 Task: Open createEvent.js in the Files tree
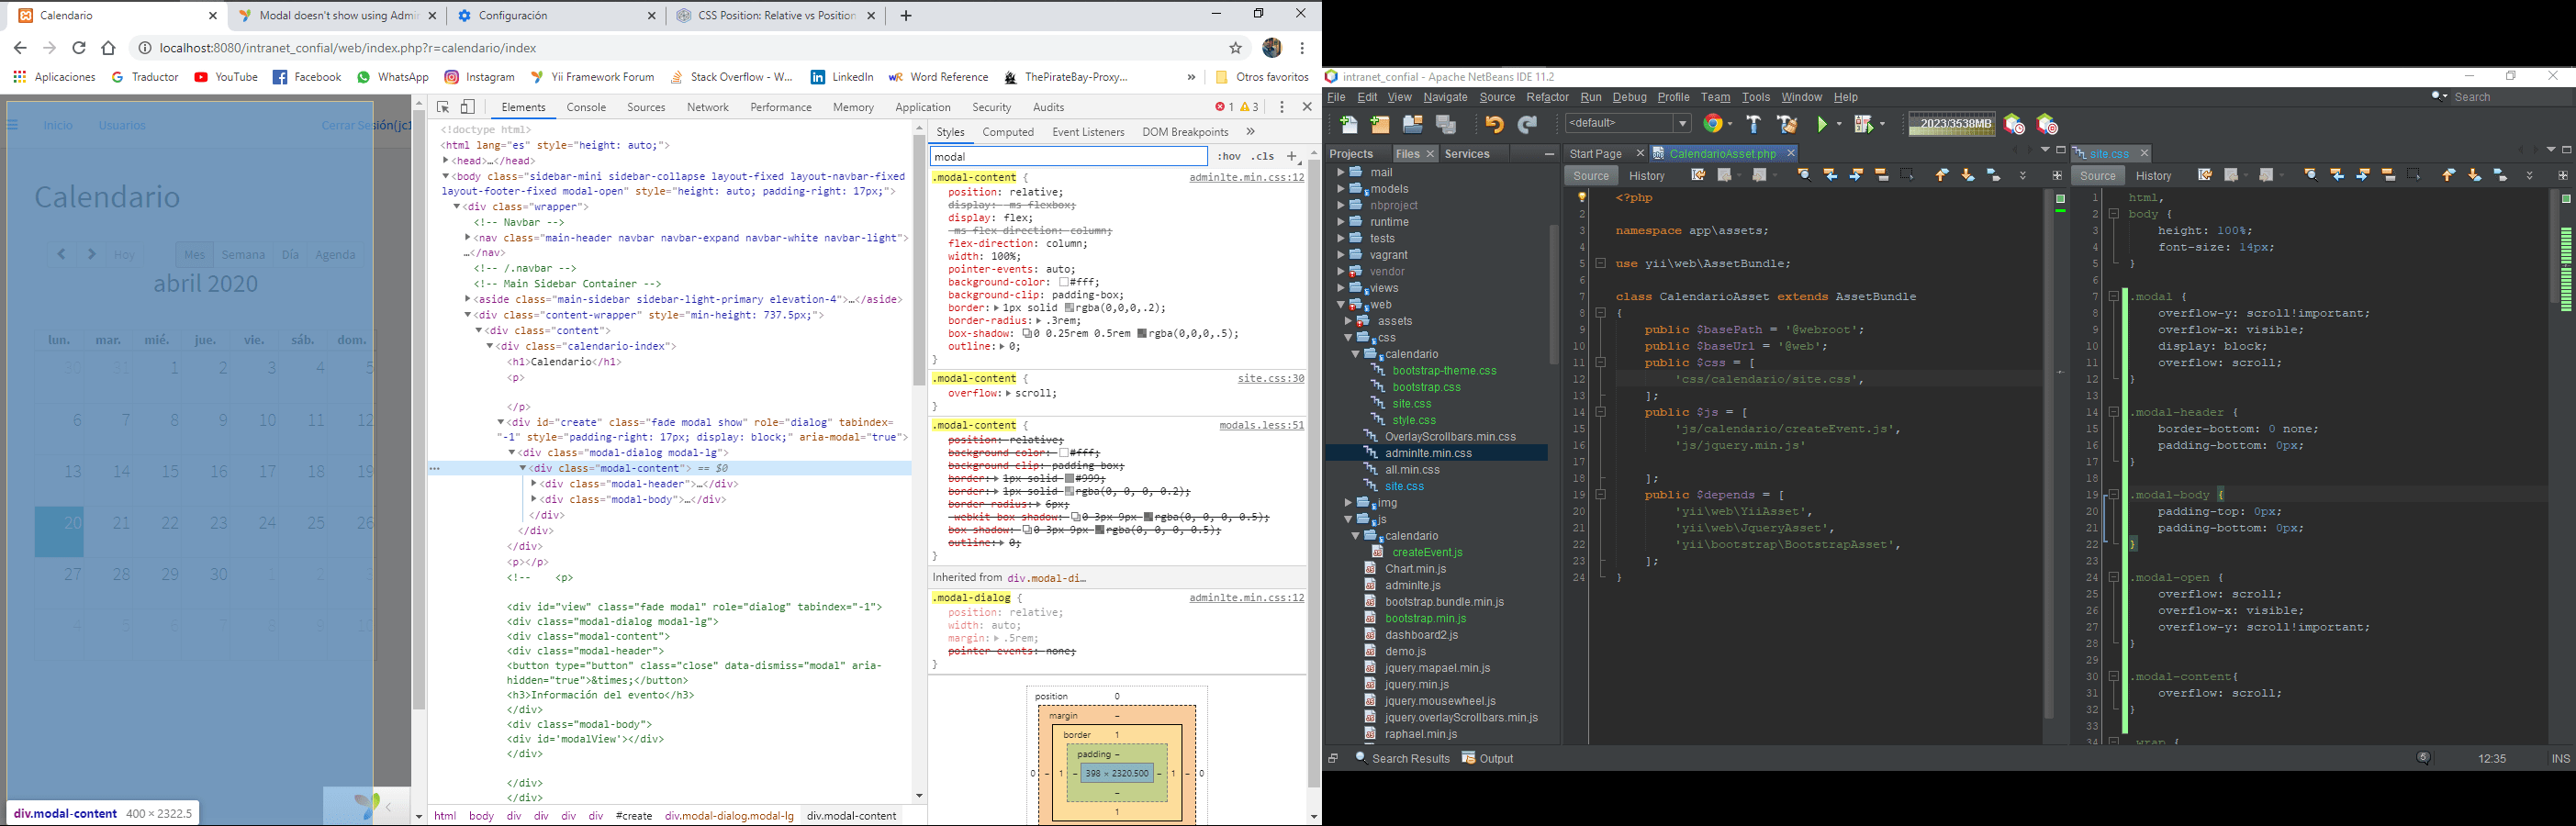(1427, 552)
